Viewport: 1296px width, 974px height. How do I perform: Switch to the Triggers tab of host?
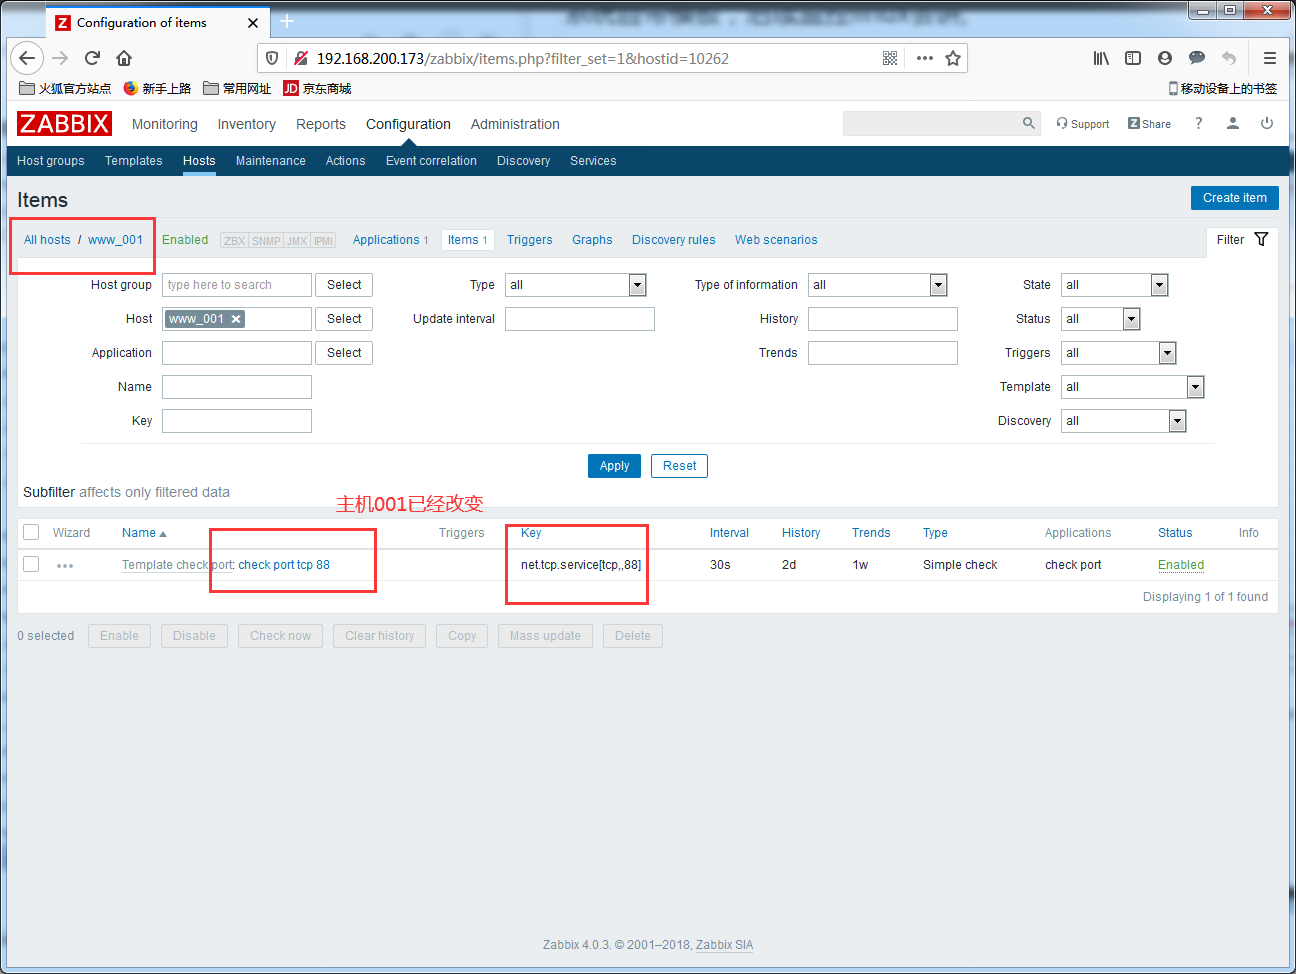pos(530,240)
